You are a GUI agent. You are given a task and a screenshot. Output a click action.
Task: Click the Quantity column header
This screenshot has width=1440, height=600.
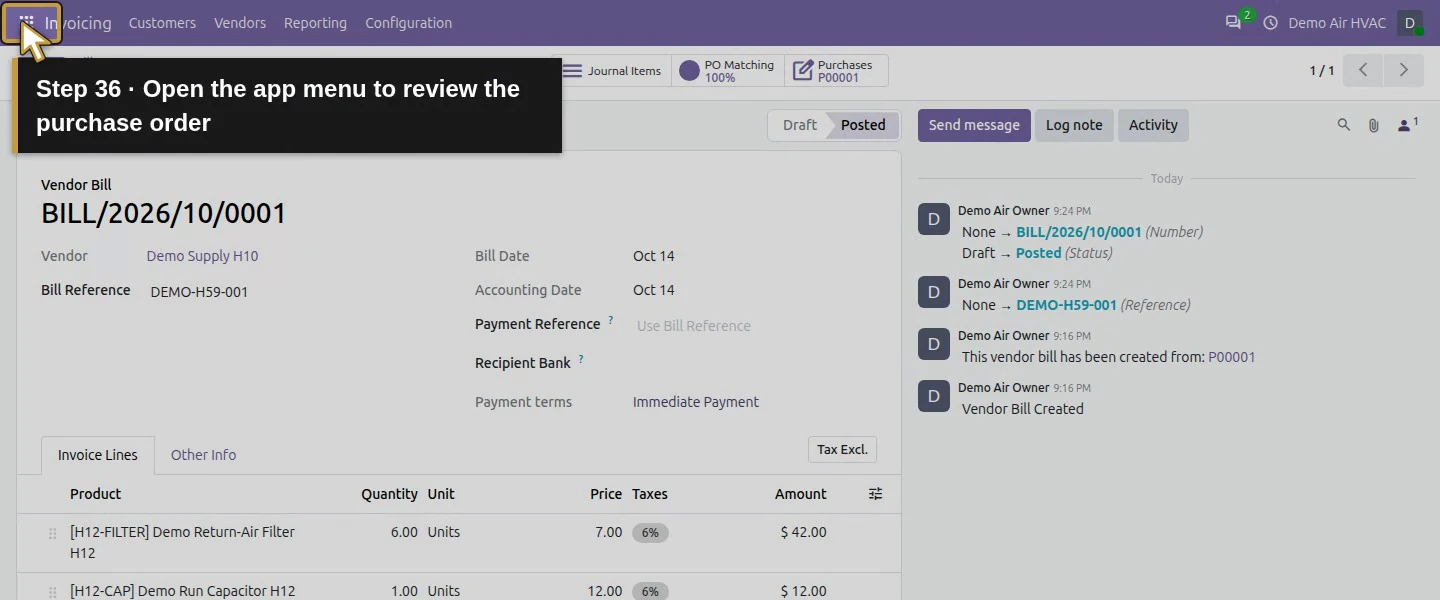coord(389,494)
